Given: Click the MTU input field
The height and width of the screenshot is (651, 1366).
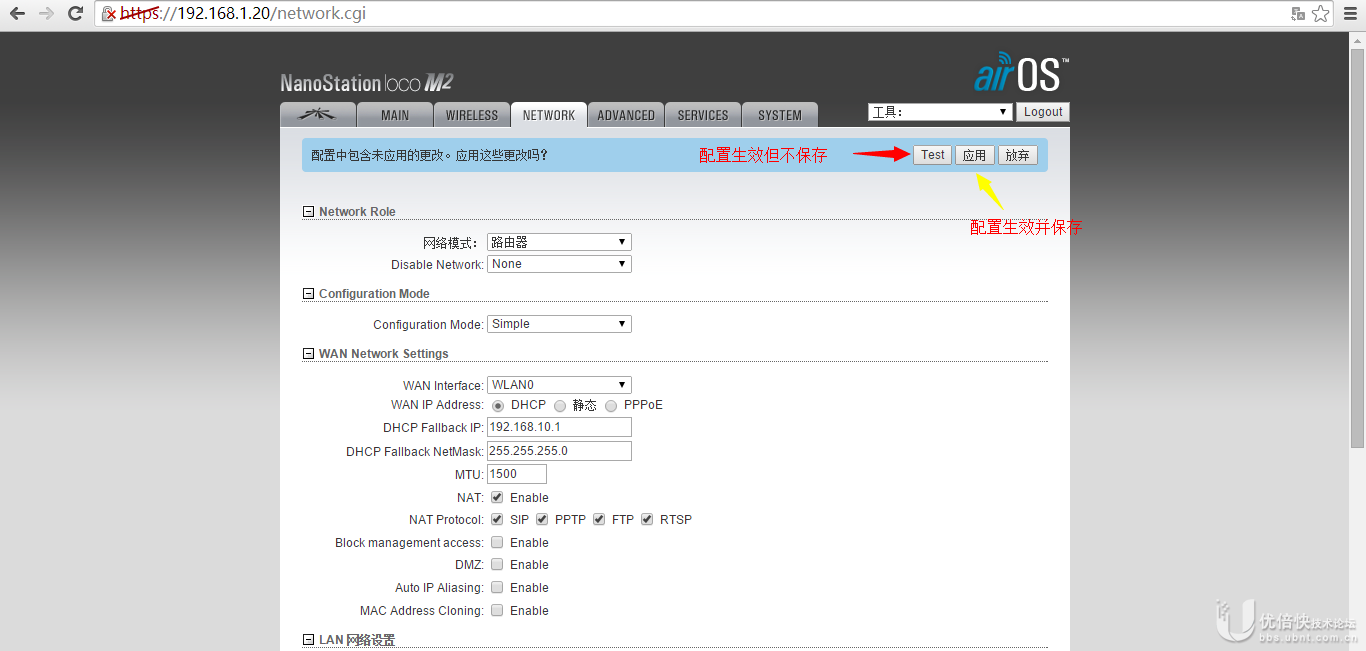Looking at the screenshot, I should pos(517,474).
